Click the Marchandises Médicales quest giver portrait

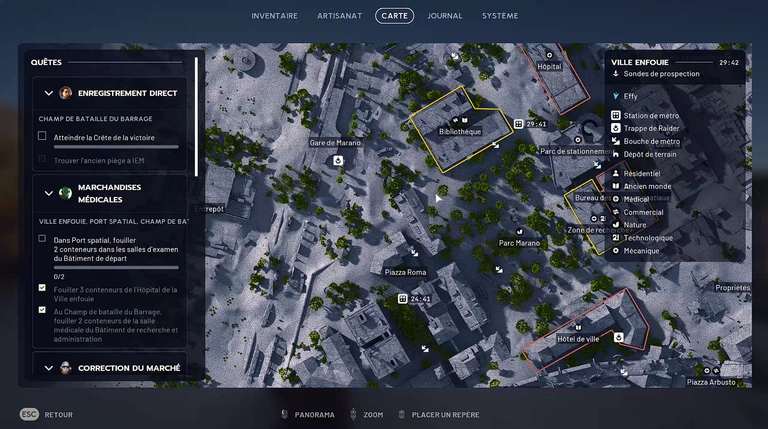click(x=65, y=193)
